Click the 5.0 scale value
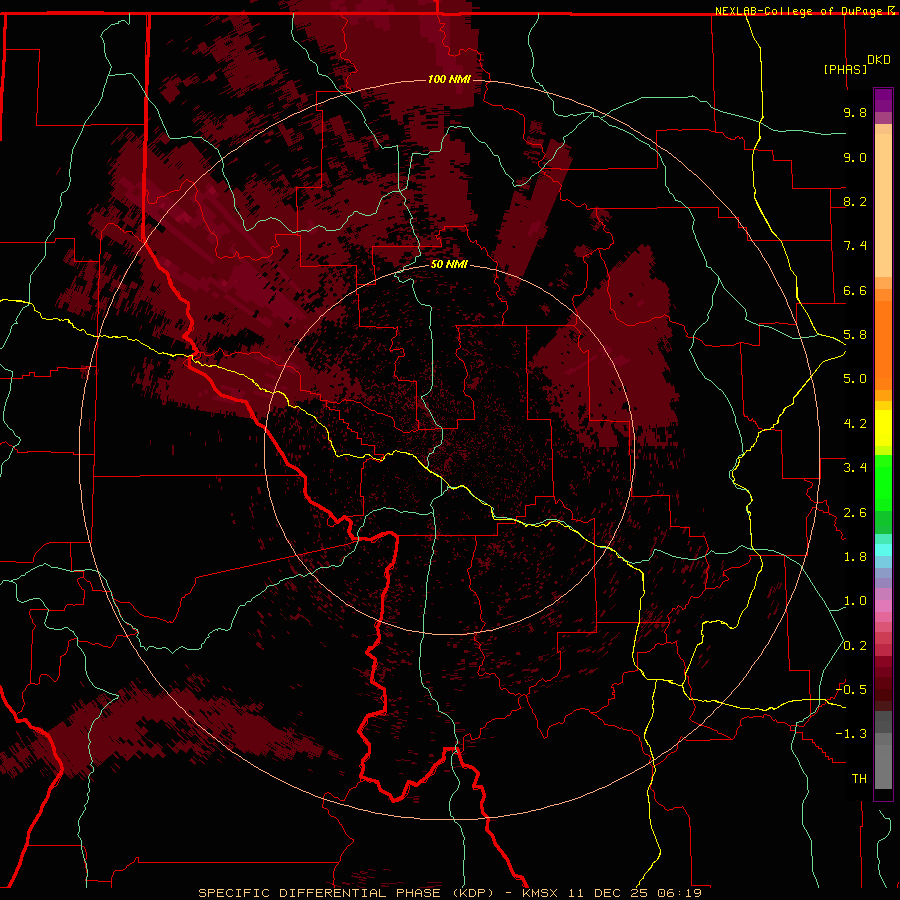 [x=855, y=379]
